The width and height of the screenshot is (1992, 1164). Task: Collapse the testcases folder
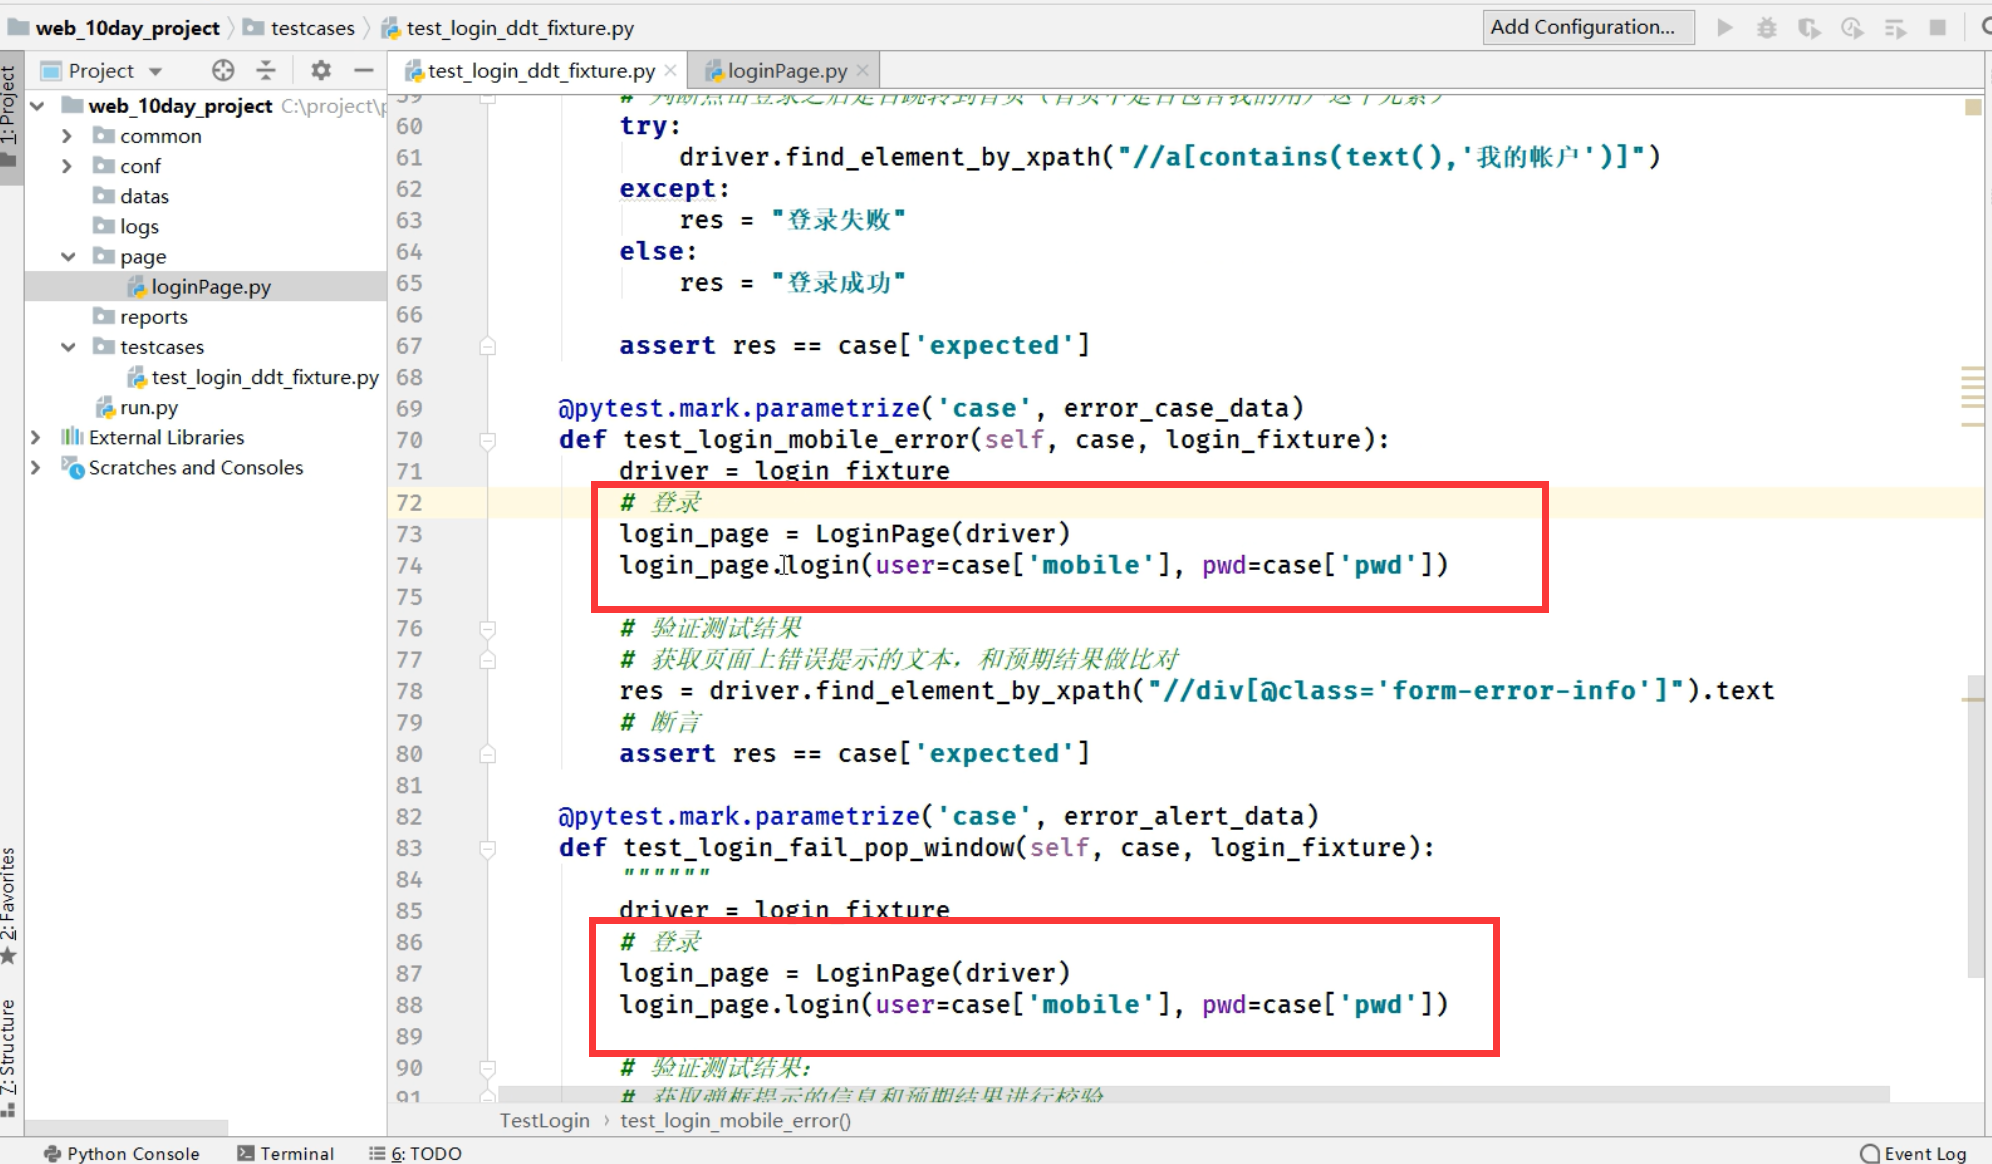click(67, 347)
